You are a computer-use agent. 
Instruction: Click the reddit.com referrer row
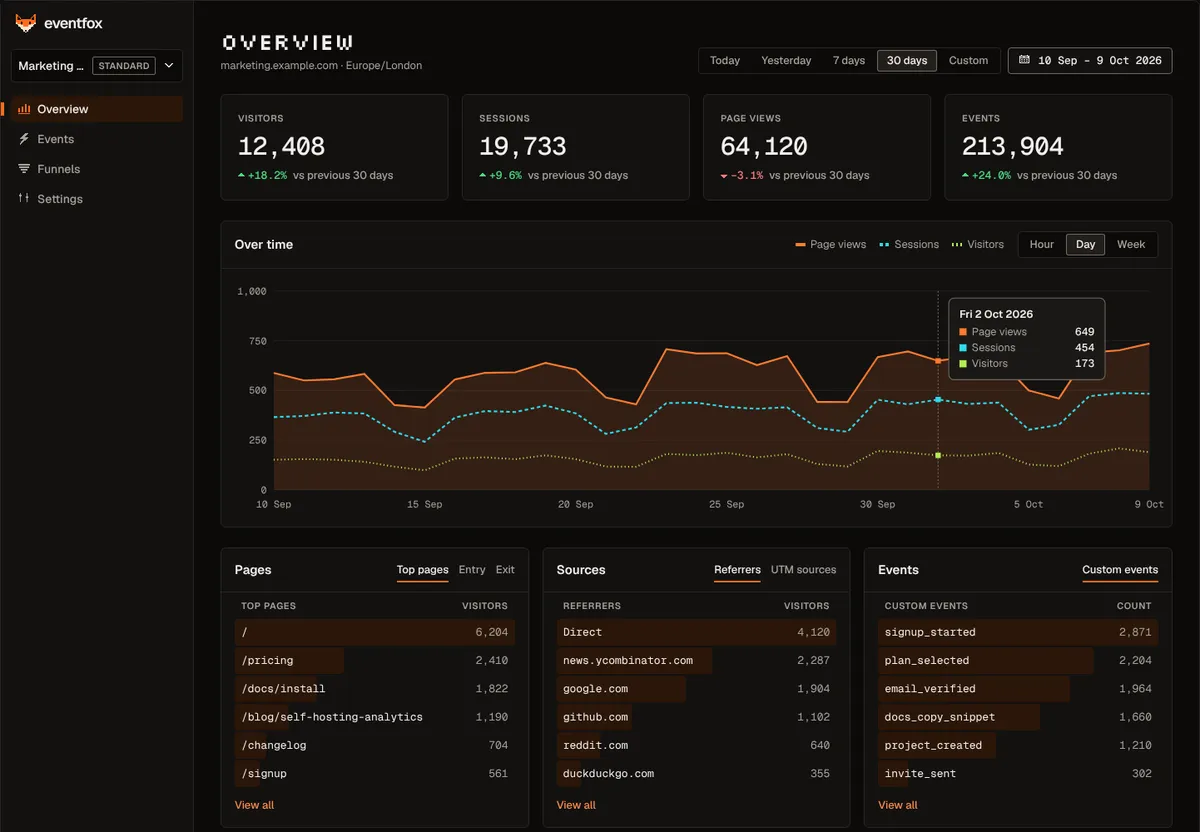pos(697,745)
